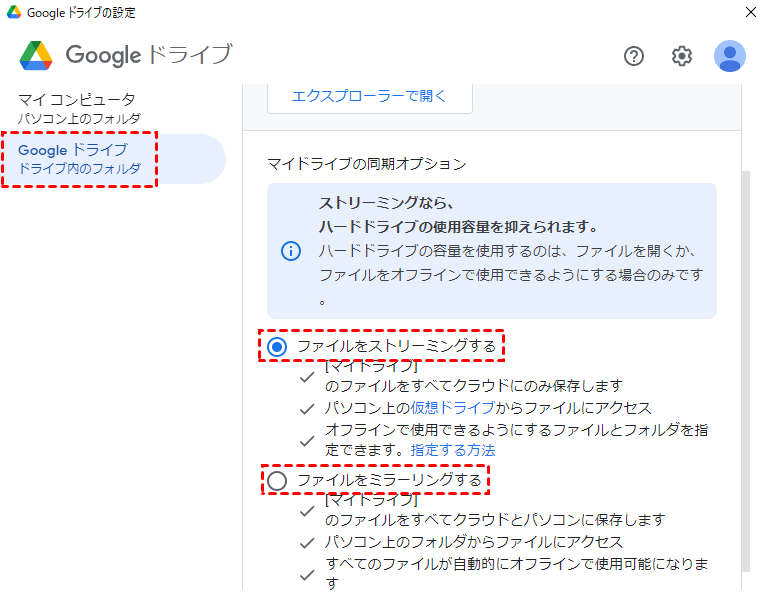This screenshot has height=603, width=763.
Task: Click the small Drive icon in title bar
Action: click(14, 12)
